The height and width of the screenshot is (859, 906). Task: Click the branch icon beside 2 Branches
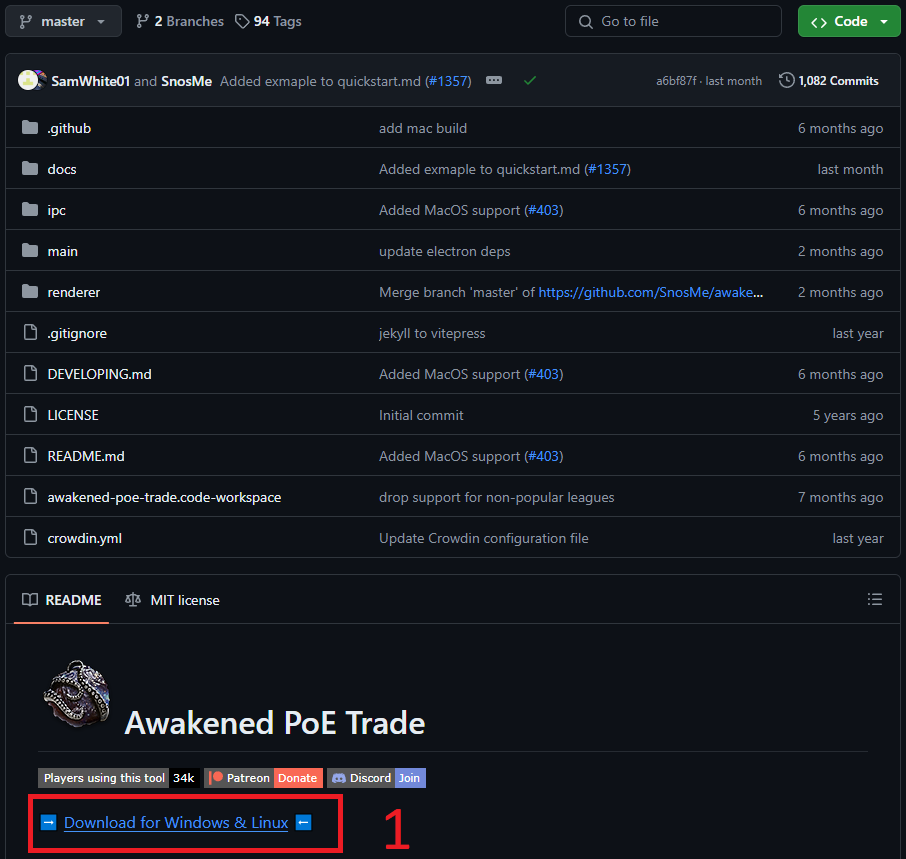click(142, 21)
